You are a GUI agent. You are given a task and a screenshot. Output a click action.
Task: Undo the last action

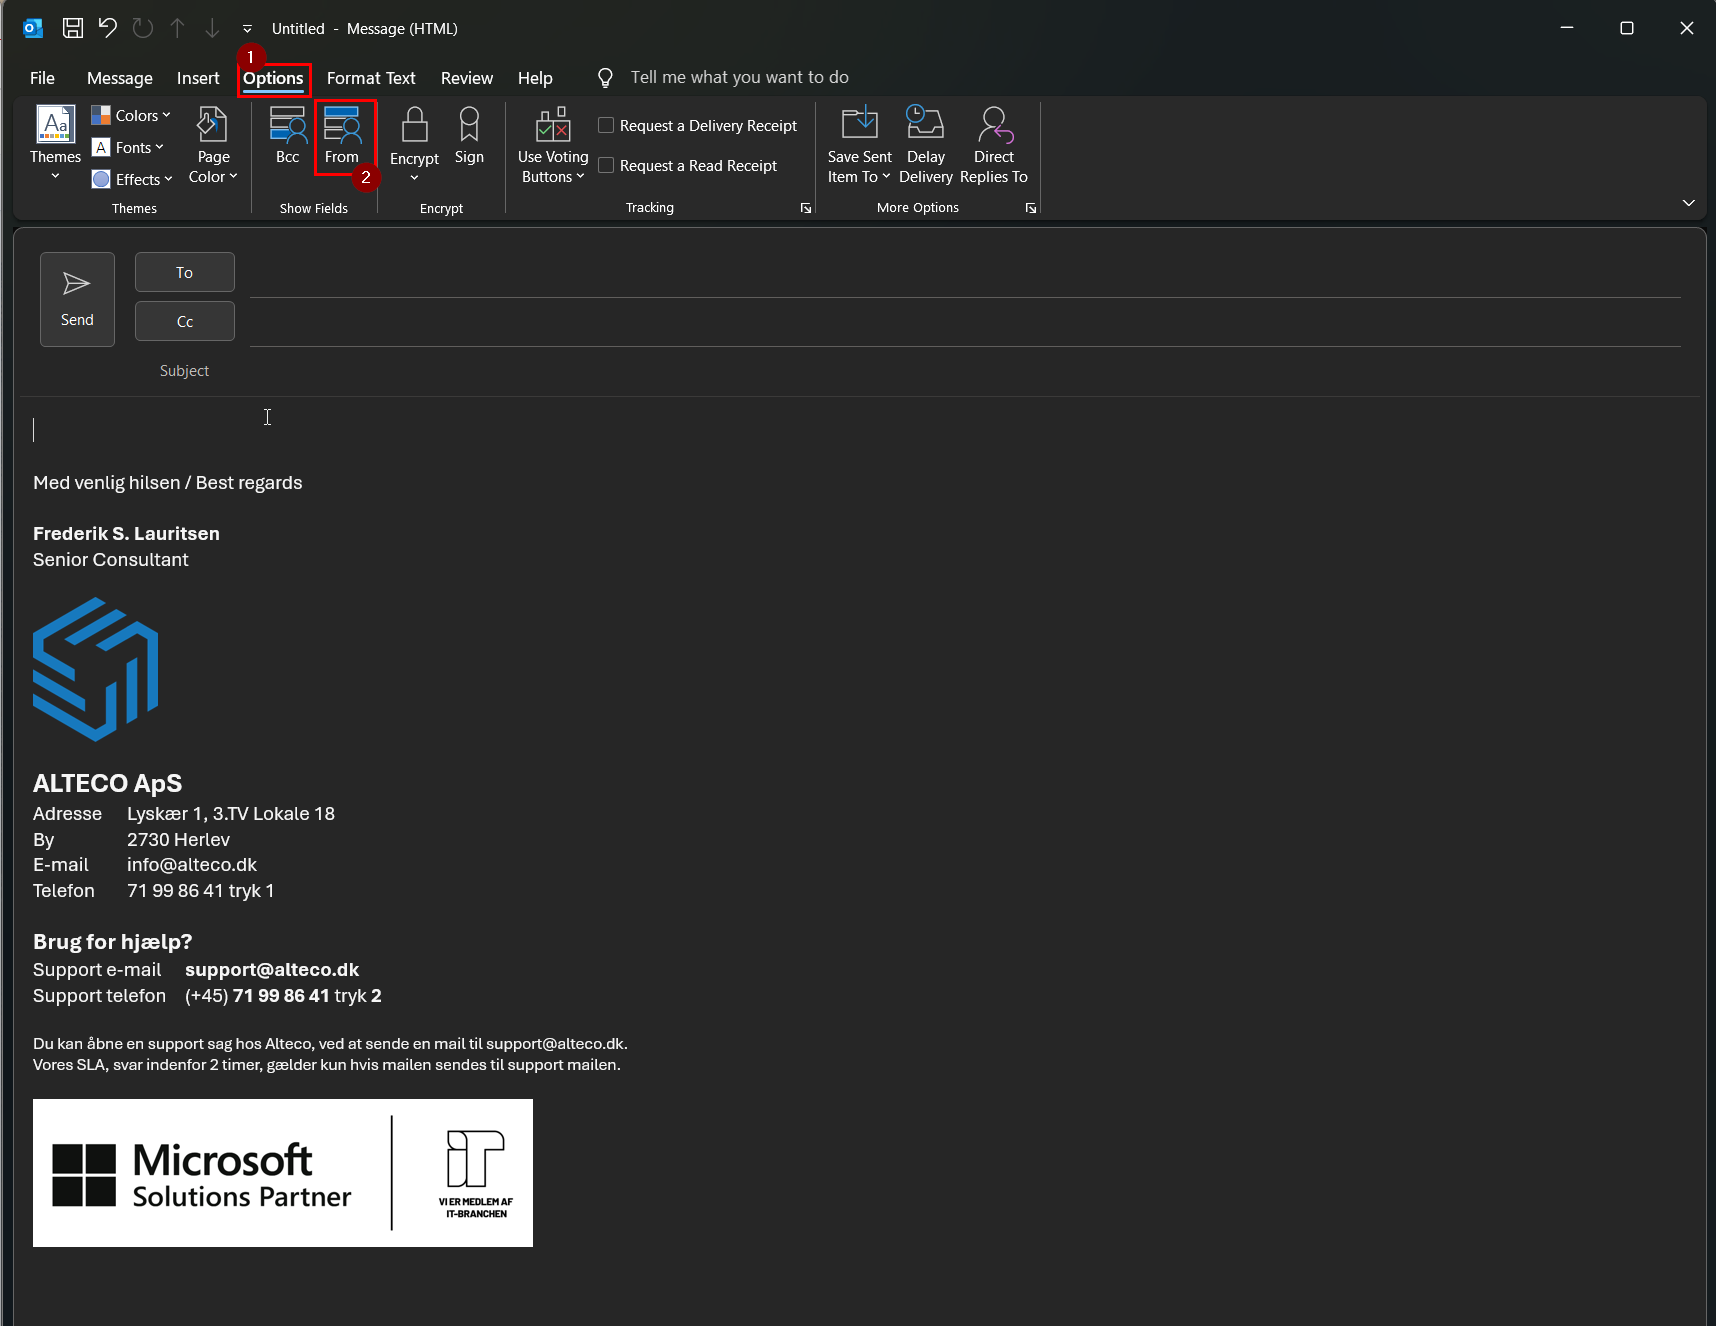[107, 28]
